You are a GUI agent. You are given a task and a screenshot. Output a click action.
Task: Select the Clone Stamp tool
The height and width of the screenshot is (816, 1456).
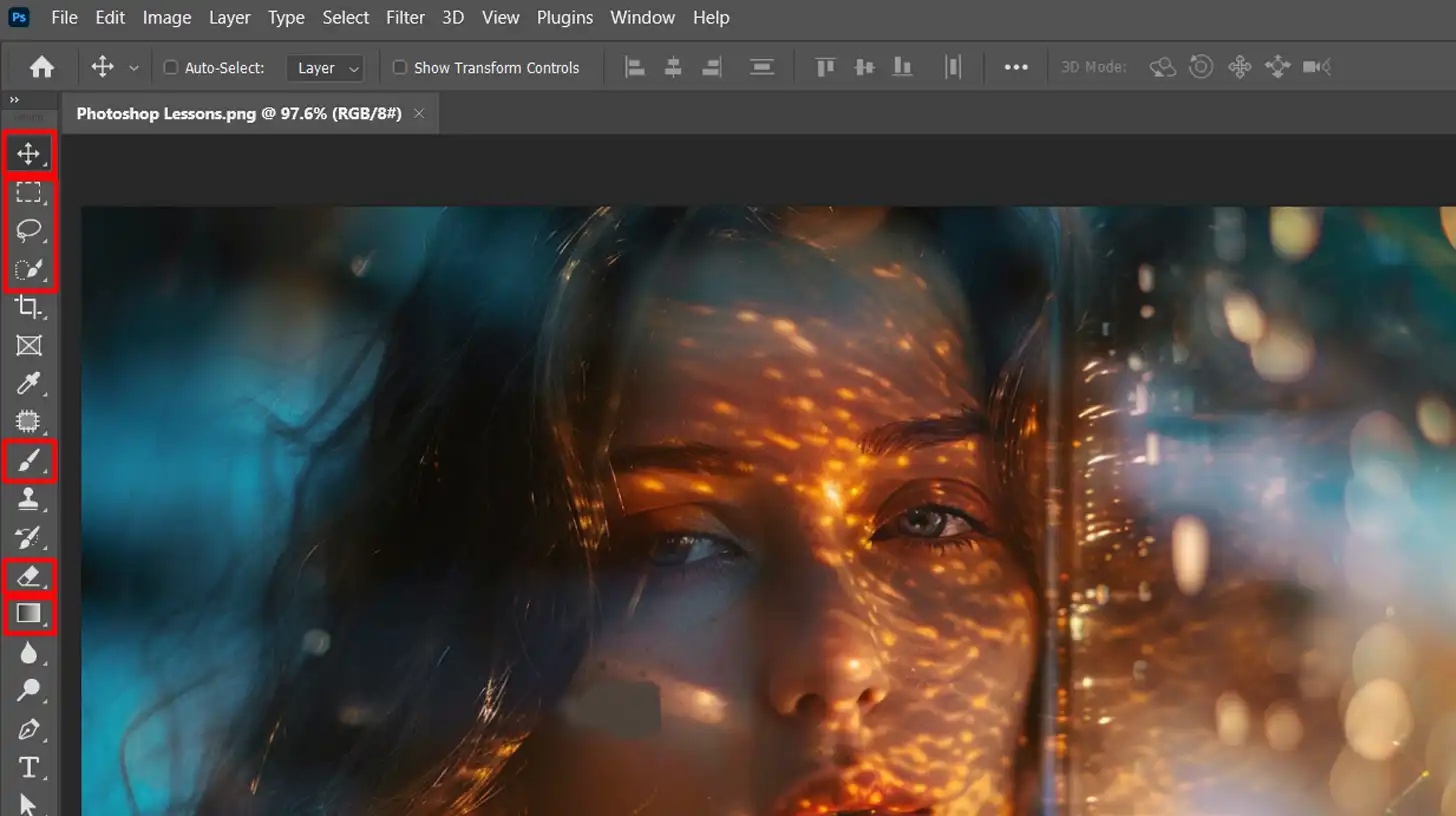(x=28, y=499)
